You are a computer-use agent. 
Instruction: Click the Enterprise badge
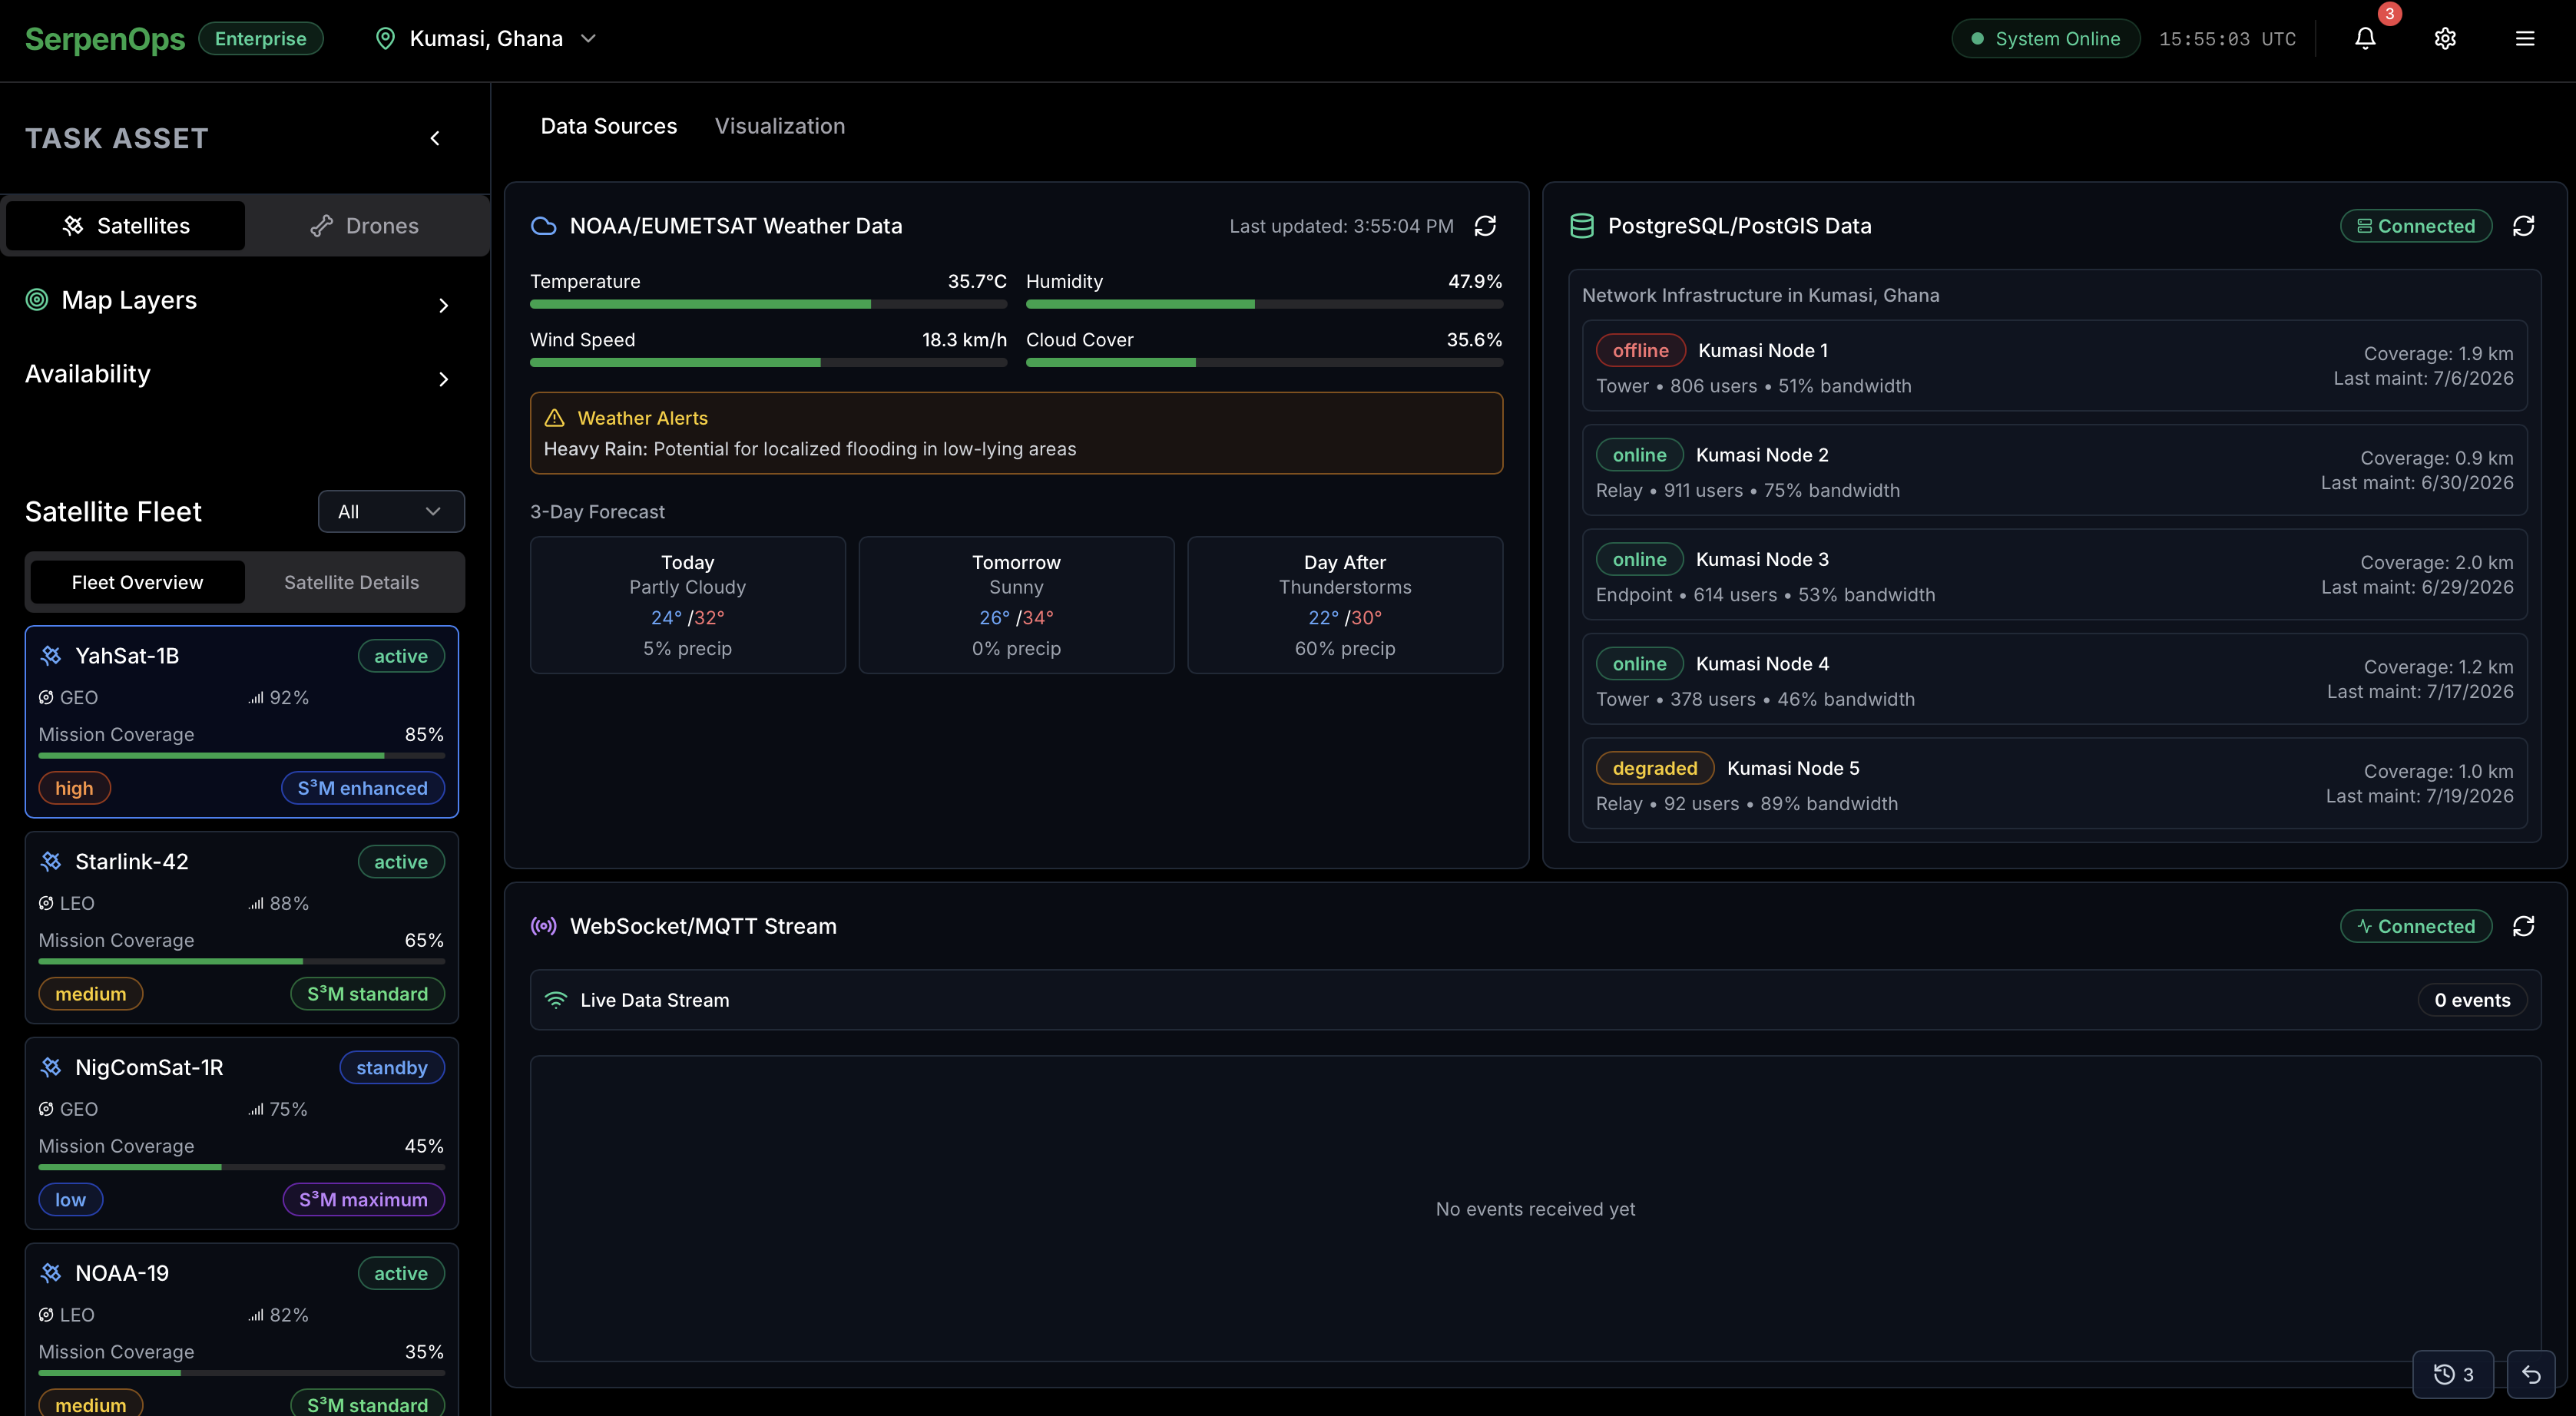(260, 38)
